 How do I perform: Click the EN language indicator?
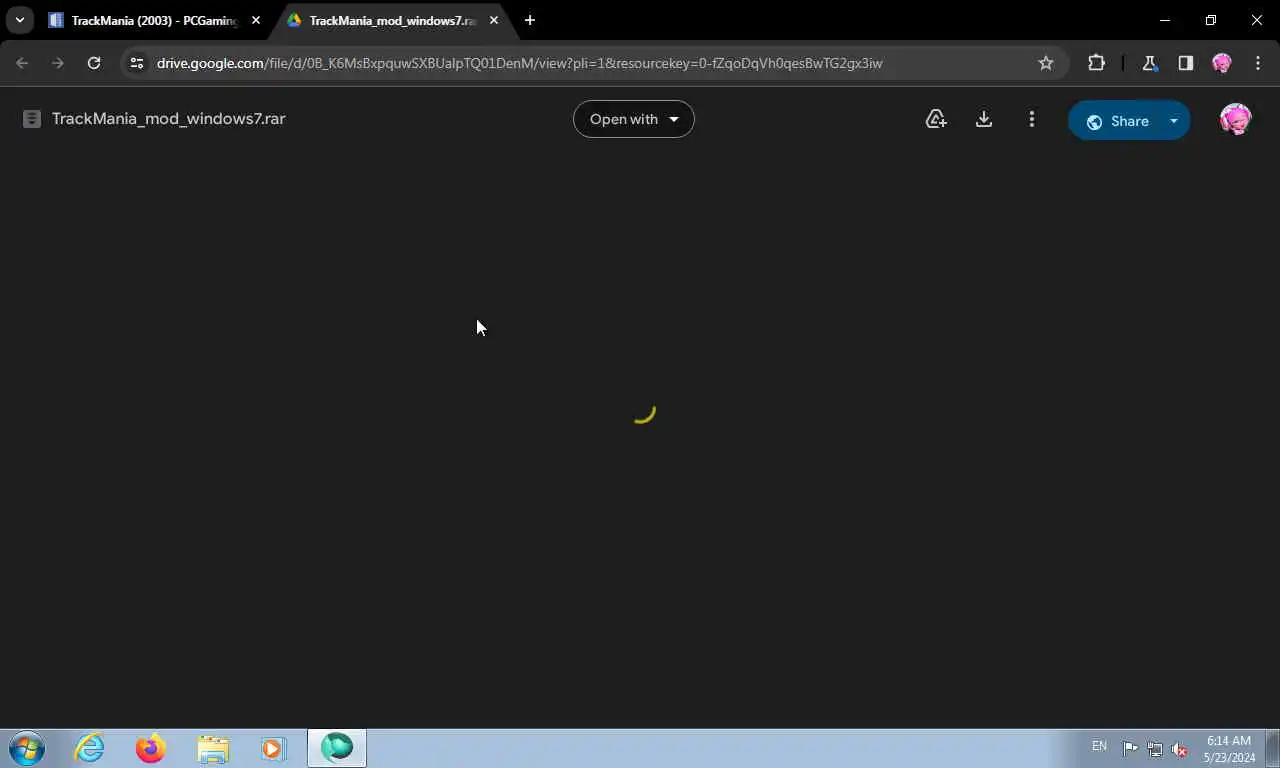(x=1099, y=746)
